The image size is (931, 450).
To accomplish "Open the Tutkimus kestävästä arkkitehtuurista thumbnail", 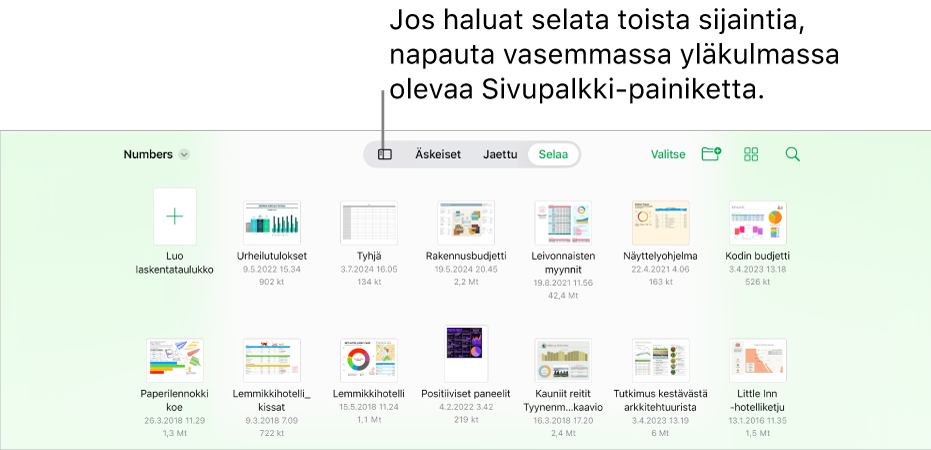I will point(661,360).
